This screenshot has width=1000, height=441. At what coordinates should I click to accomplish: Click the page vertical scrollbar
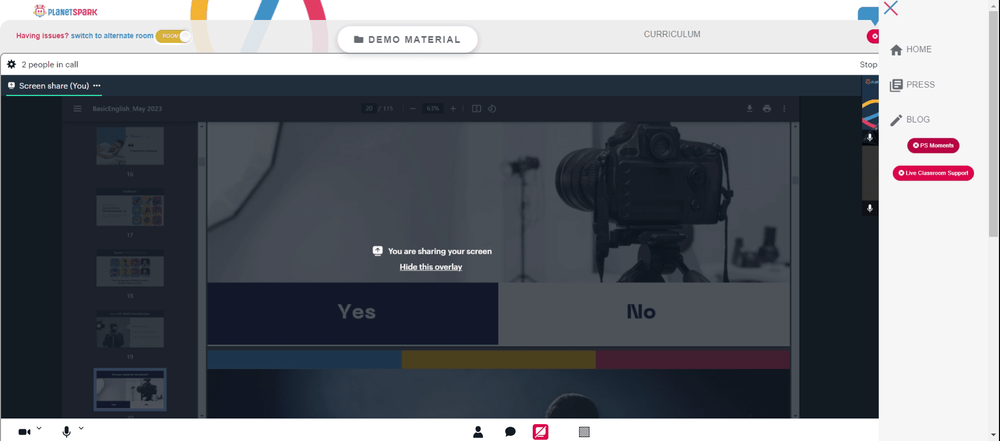[x=994, y=123]
